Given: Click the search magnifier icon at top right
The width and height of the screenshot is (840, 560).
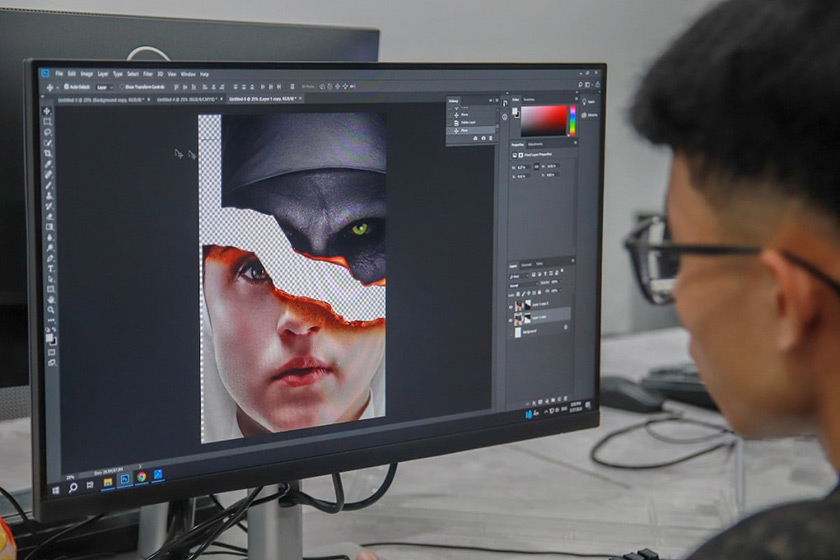Looking at the screenshot, I should point(580,85).
